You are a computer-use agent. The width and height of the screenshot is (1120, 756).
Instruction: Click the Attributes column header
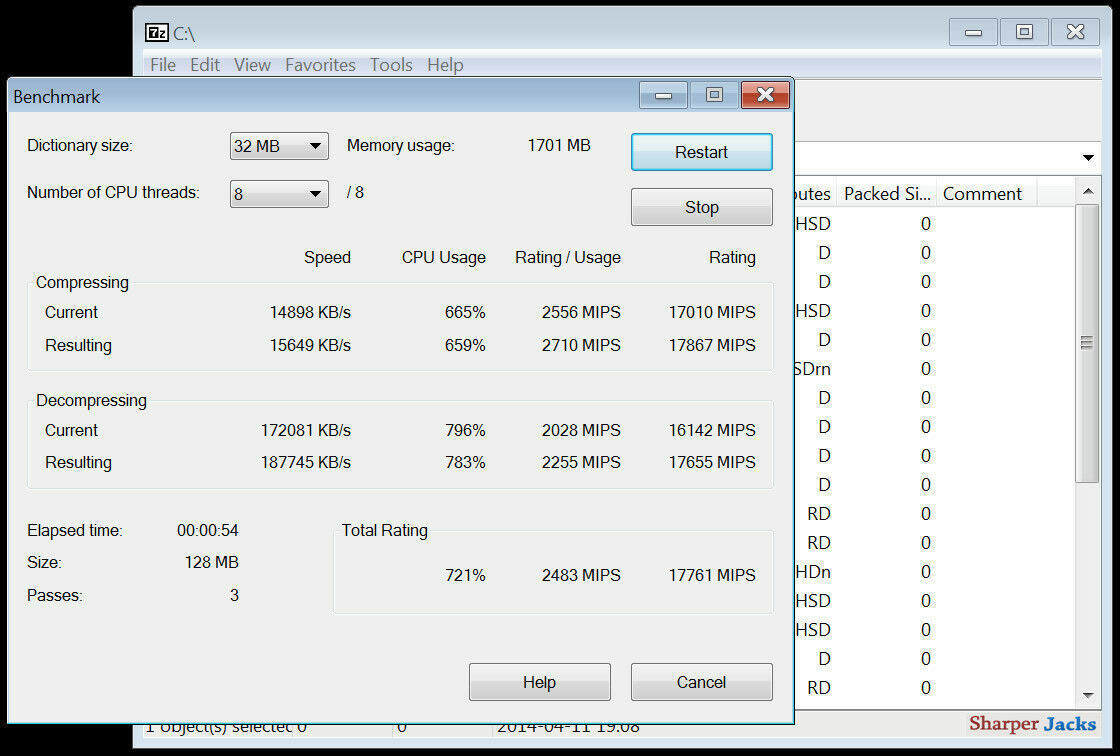point(814,194)
